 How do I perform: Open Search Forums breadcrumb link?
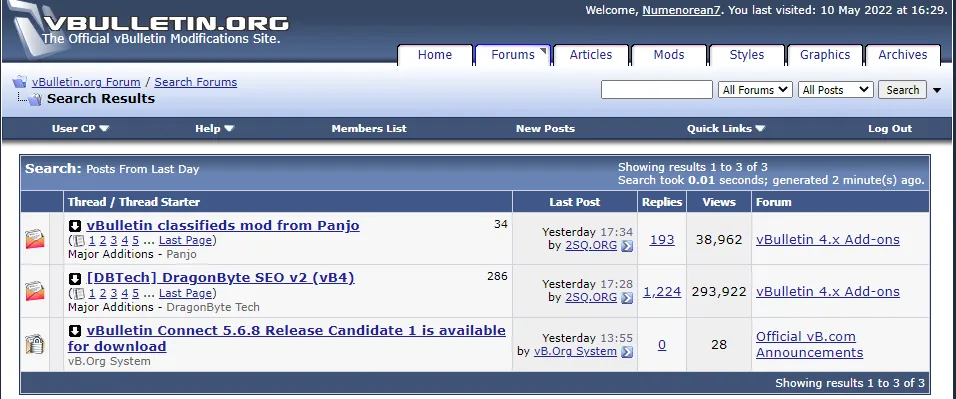coord(196,82)
